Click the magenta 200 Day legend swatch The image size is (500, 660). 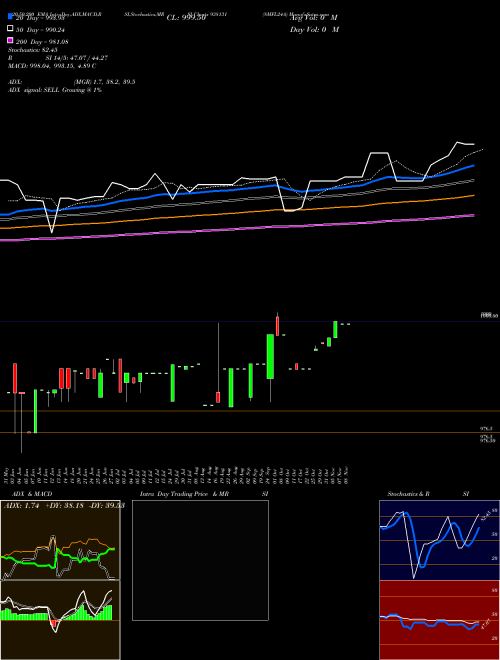coord(10,41)
